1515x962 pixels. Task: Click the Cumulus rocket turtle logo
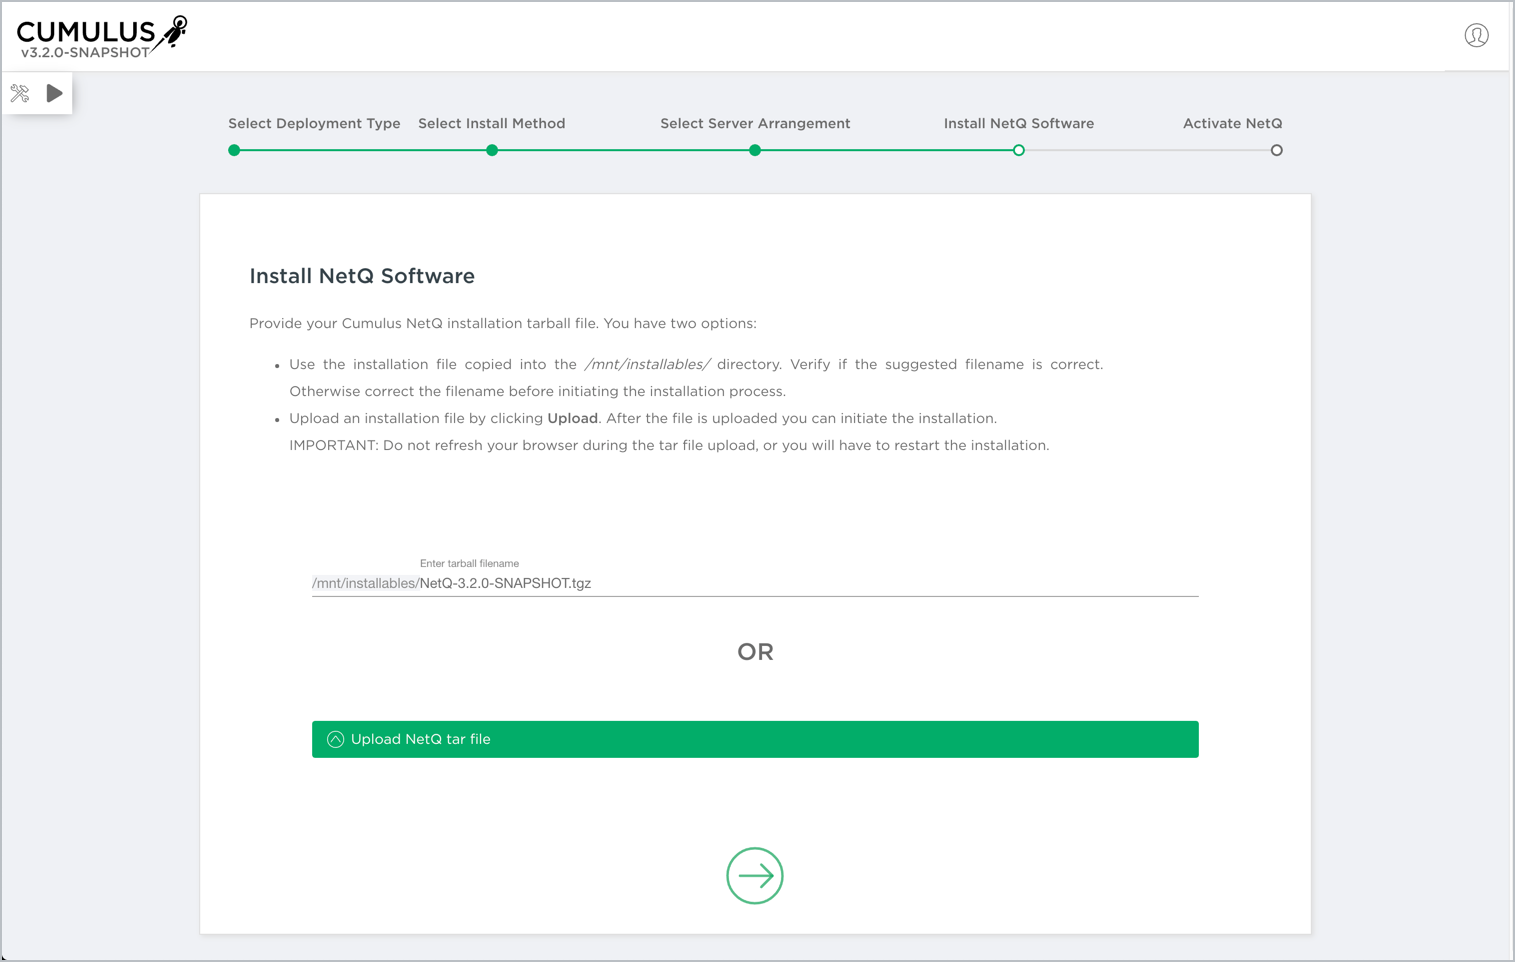(174, 31)
